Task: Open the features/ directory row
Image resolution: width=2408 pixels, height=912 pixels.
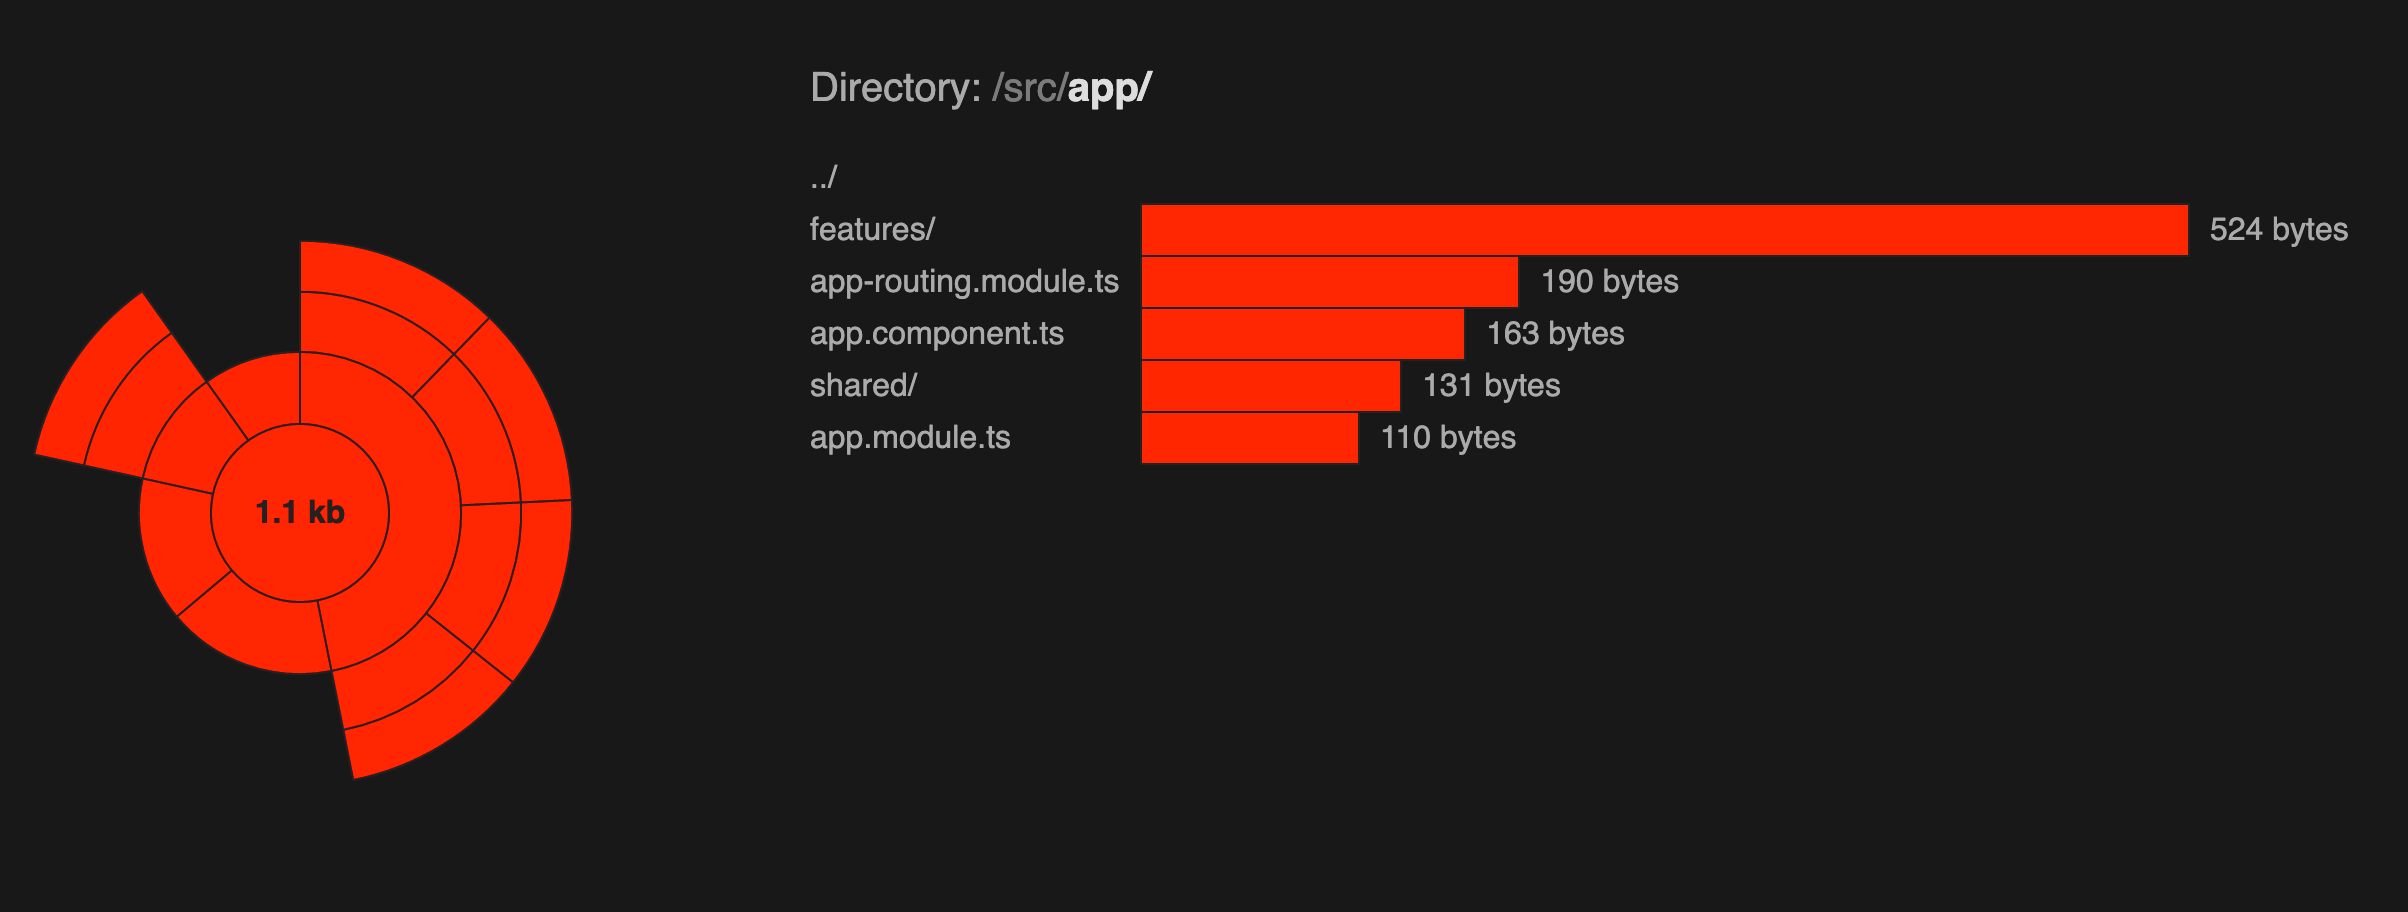Action: 872,229
